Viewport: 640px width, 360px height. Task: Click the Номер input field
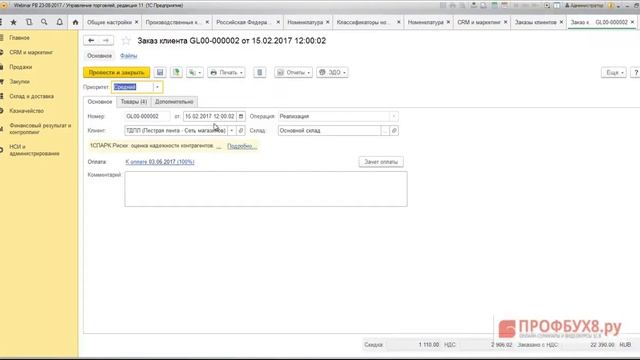point(147,116)
